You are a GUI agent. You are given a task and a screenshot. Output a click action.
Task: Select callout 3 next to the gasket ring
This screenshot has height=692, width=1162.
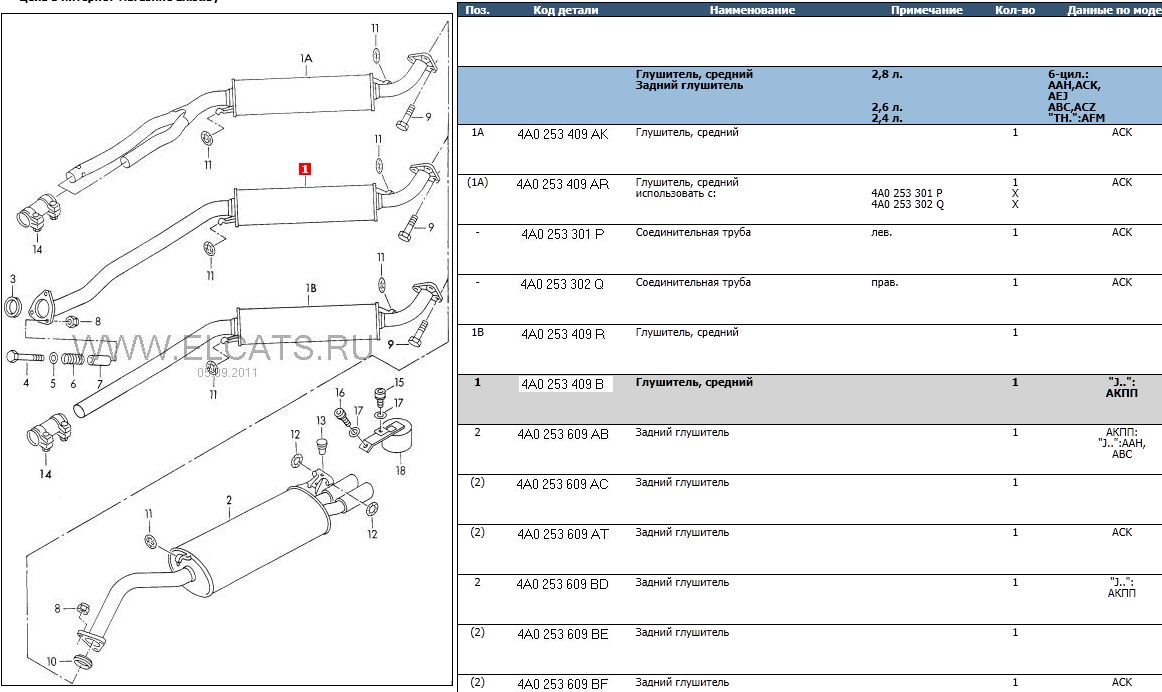coord(13,279)
